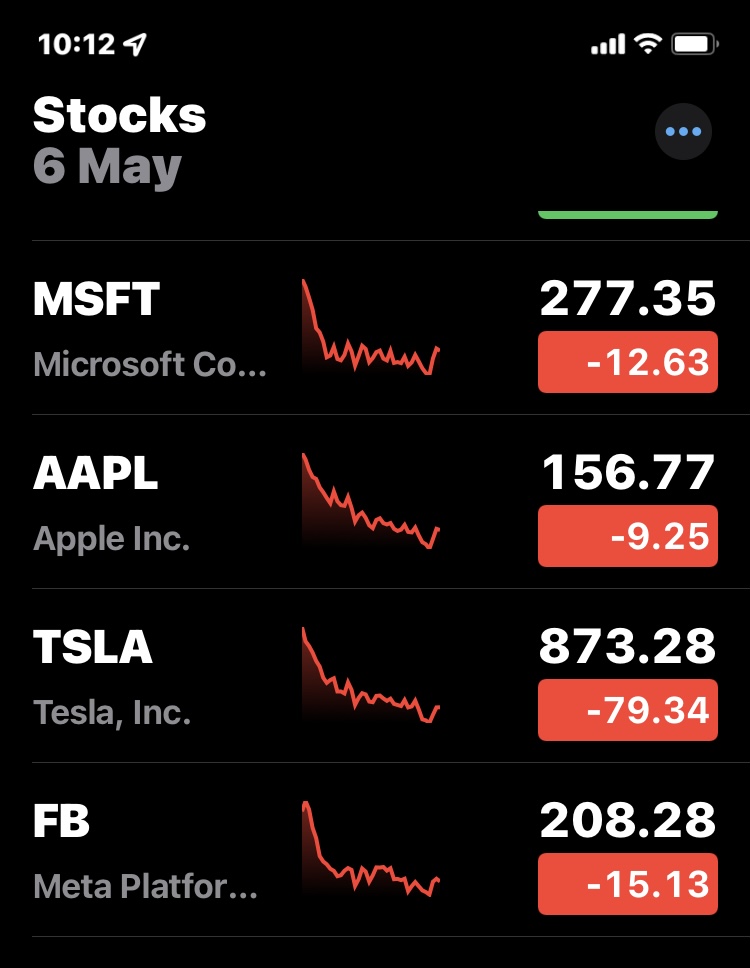Open the FB sparkline chart

click(370, 849)
